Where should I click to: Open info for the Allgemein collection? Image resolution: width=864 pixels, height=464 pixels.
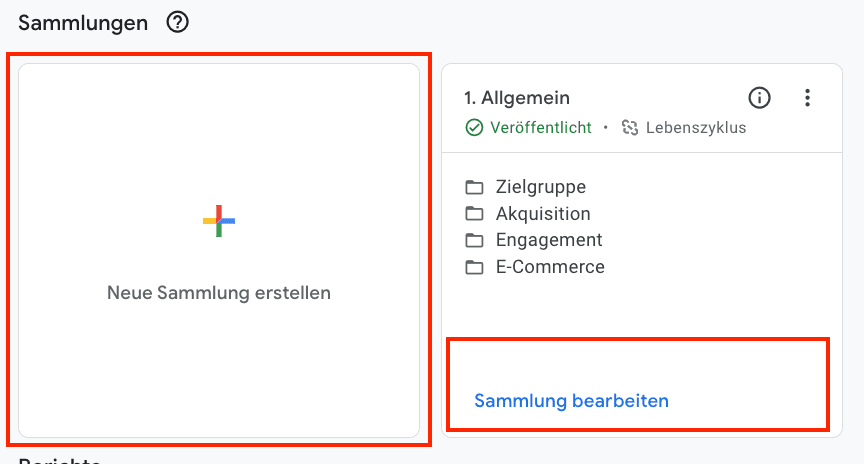759,98
